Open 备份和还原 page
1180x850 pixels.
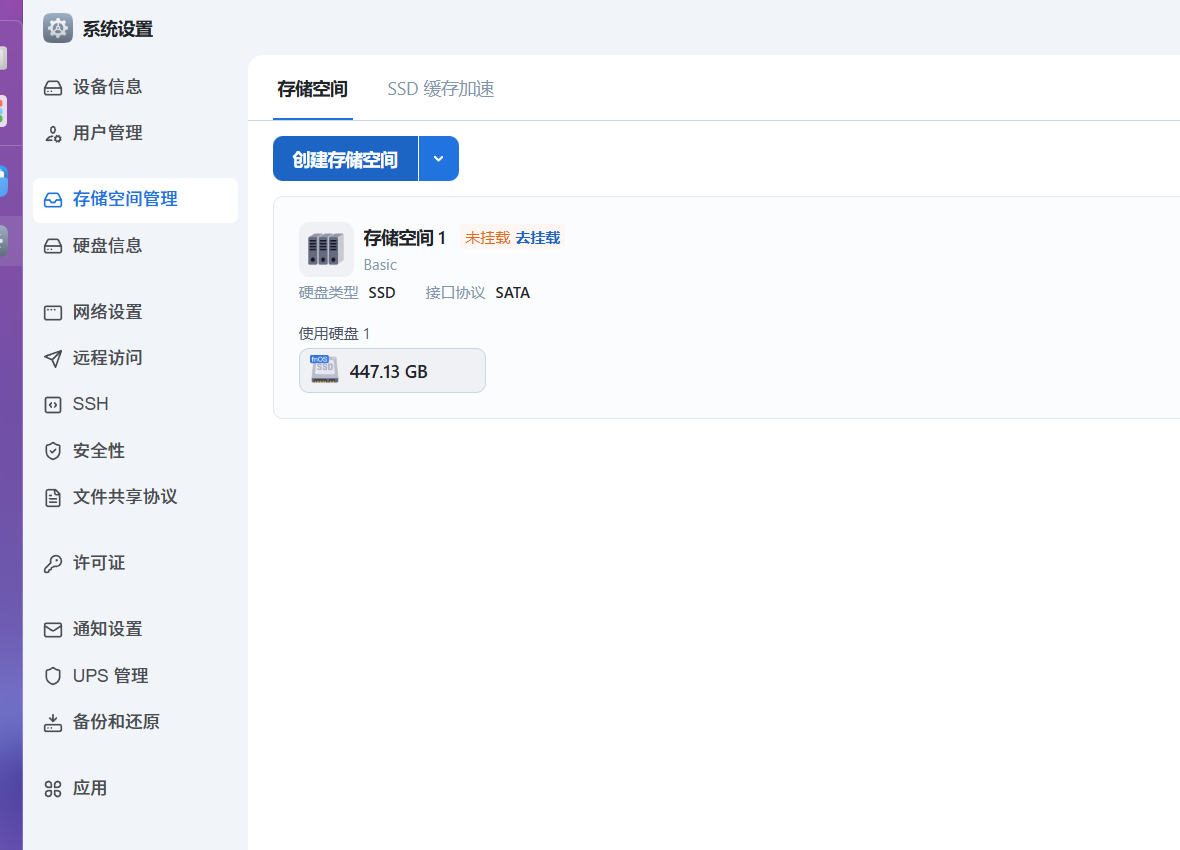[x=135, y=722]
